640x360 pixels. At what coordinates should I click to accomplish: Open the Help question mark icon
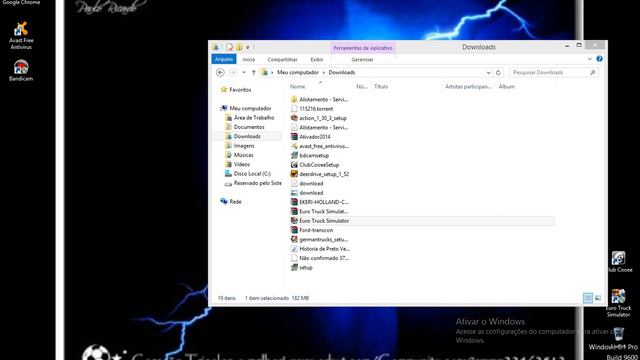[x=599, y=59]
